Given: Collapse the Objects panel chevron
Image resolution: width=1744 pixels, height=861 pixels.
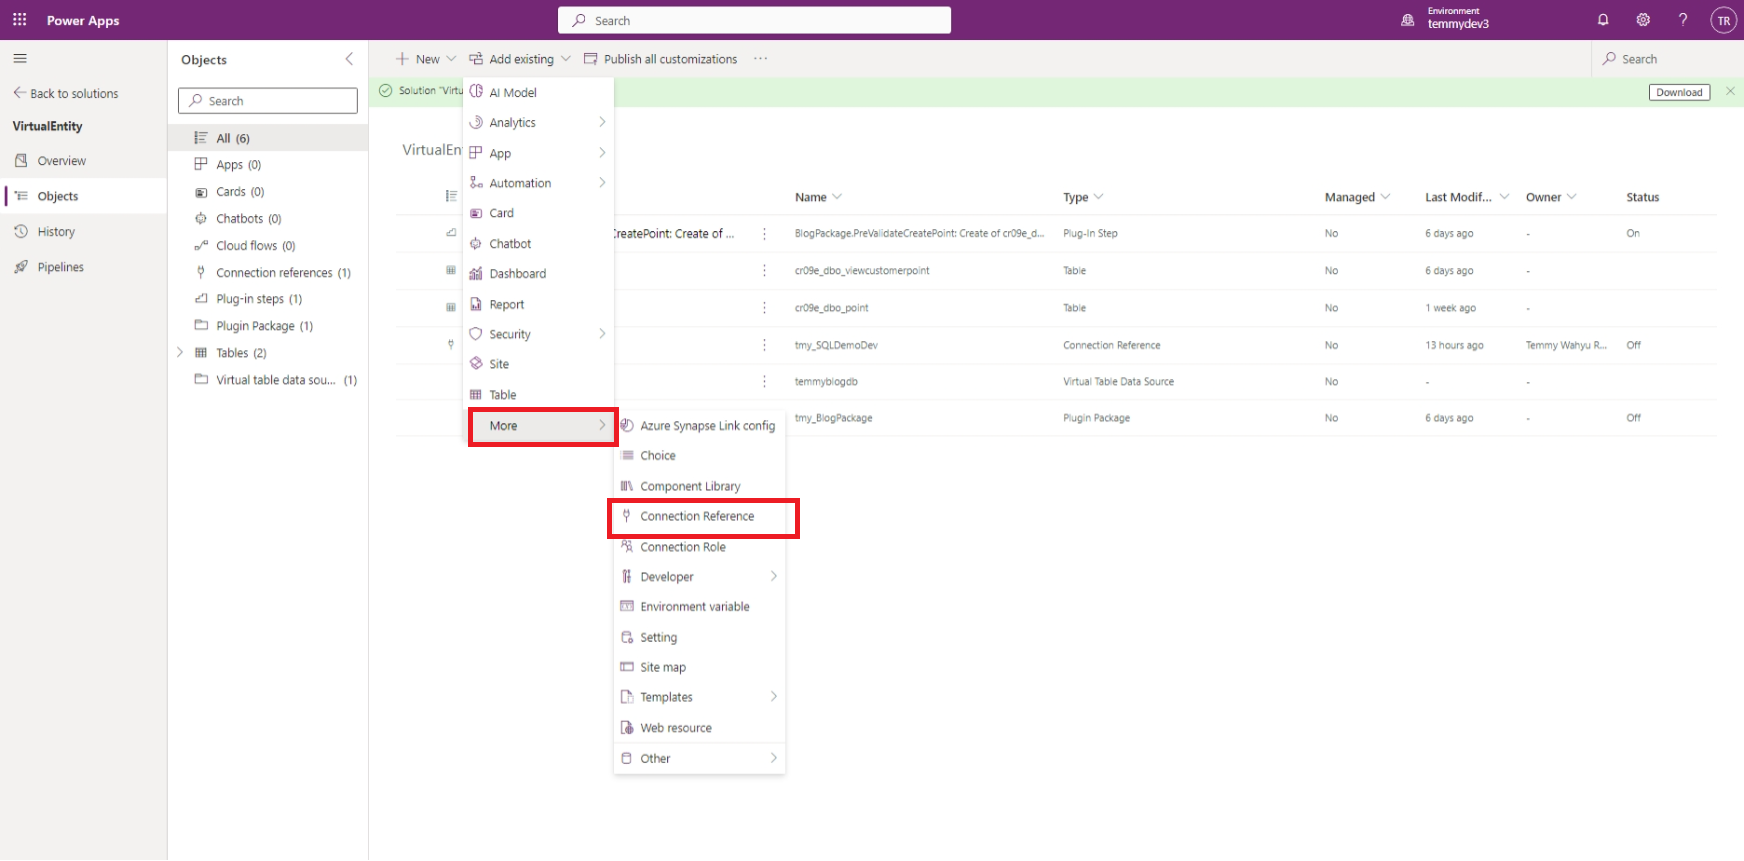Looking at the screenshot, I should 349,59.
